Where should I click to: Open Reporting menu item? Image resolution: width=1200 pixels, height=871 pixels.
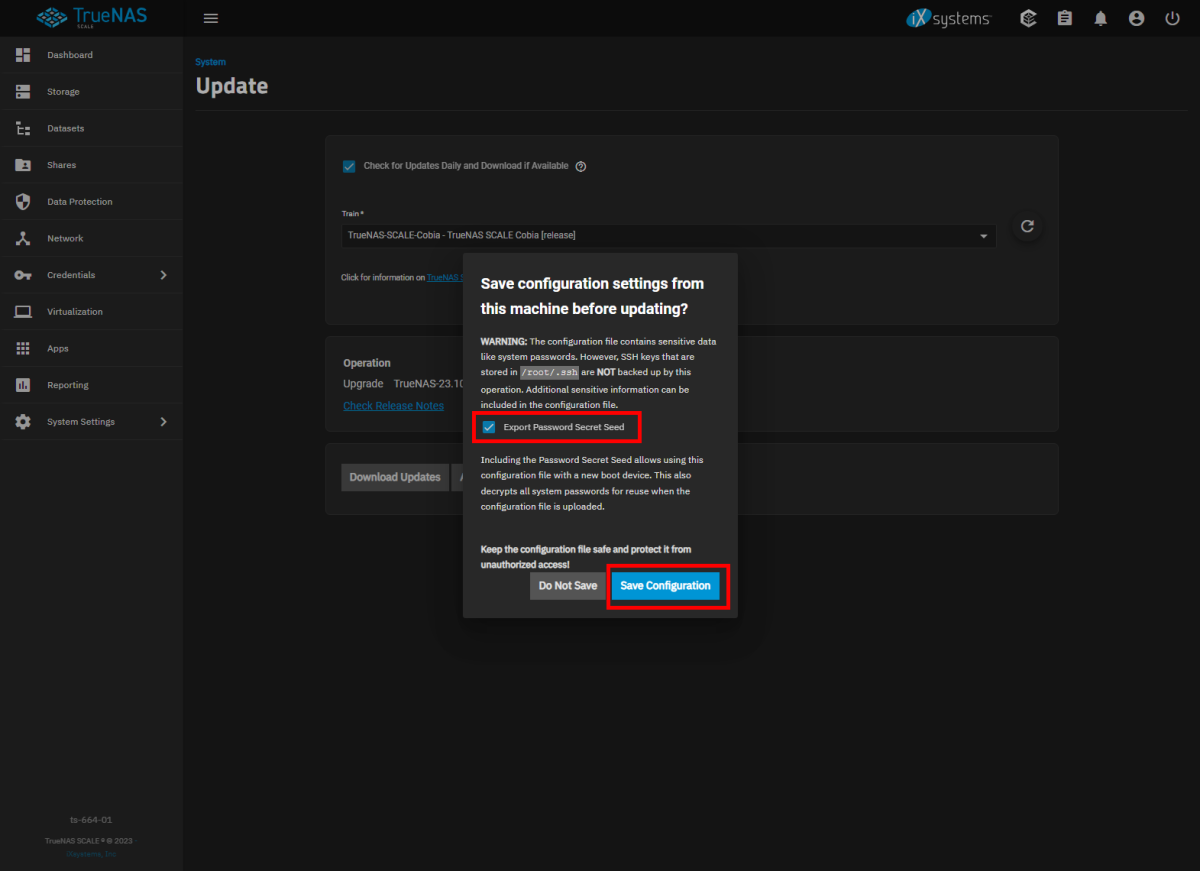point(91,385)
